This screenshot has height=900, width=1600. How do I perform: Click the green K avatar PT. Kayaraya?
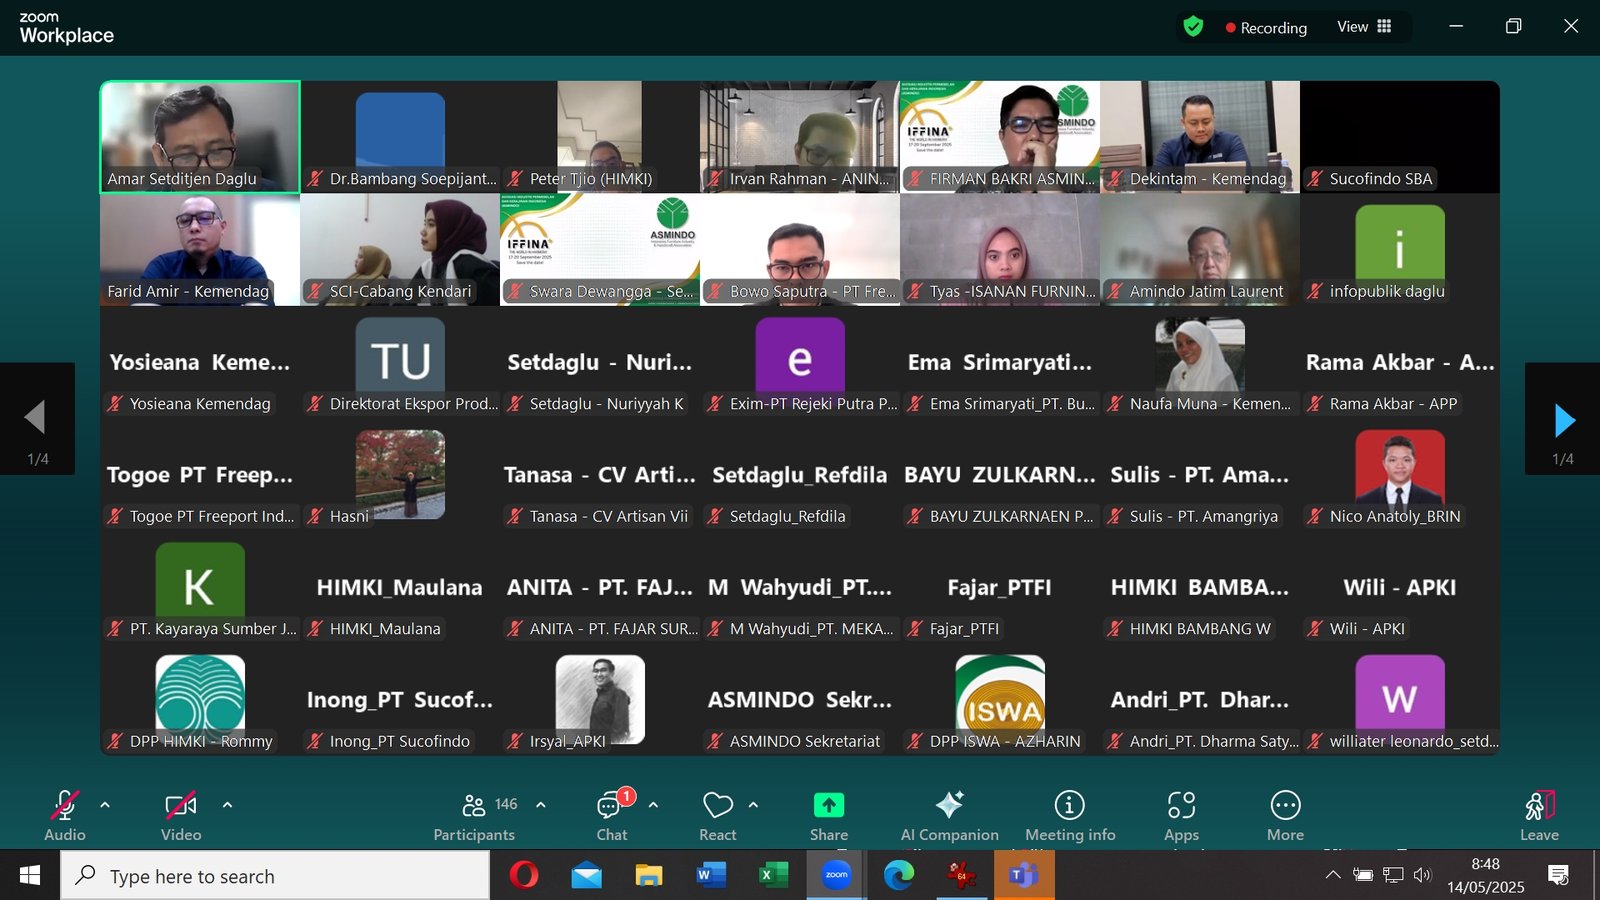(x=200, y=580)
